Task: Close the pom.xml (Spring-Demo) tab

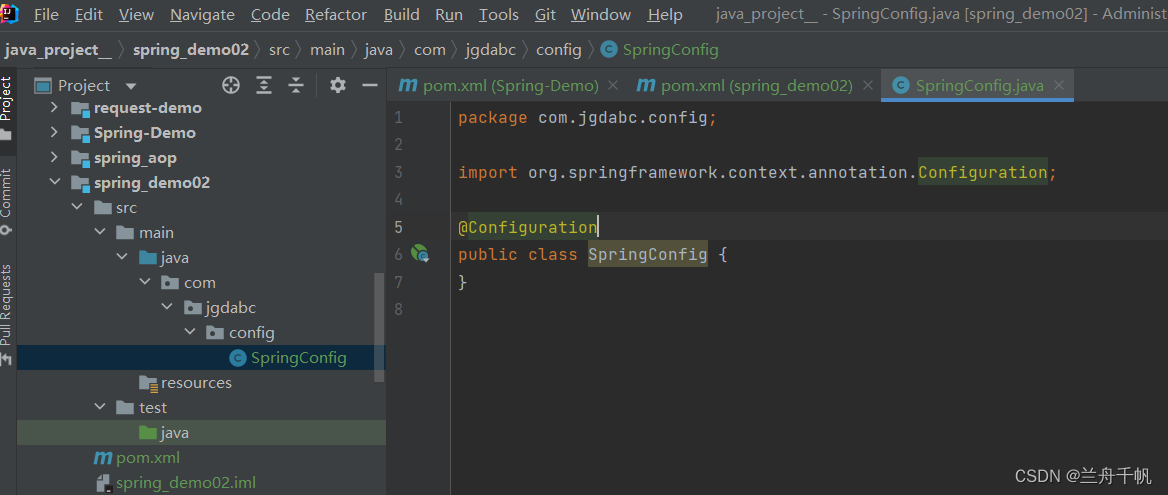Action: coord(613,86)
